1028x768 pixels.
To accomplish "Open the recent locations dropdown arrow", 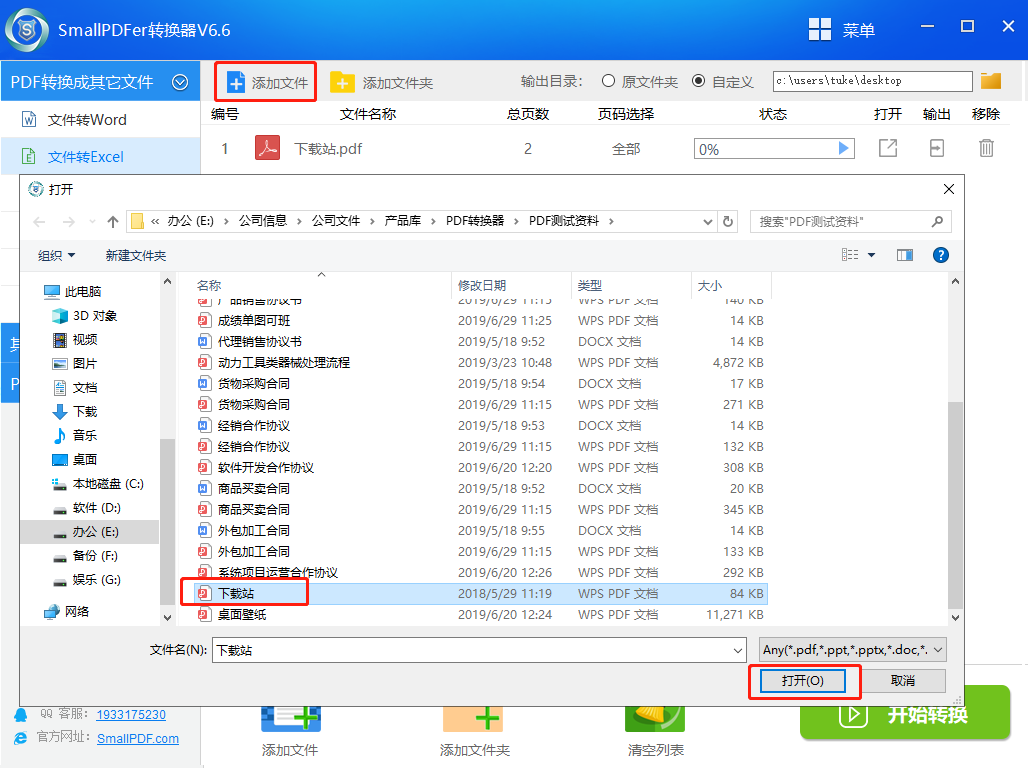I will click(x=92, y=222).
